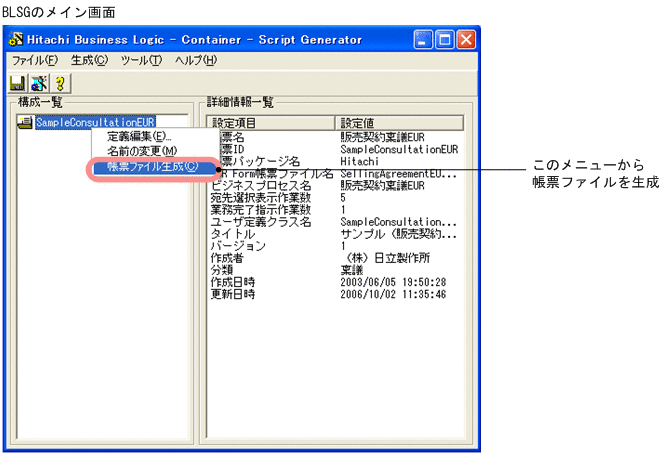Click the tool settings toolbar icon
Screen dimensions: 663x457
[x=38, y=83]
